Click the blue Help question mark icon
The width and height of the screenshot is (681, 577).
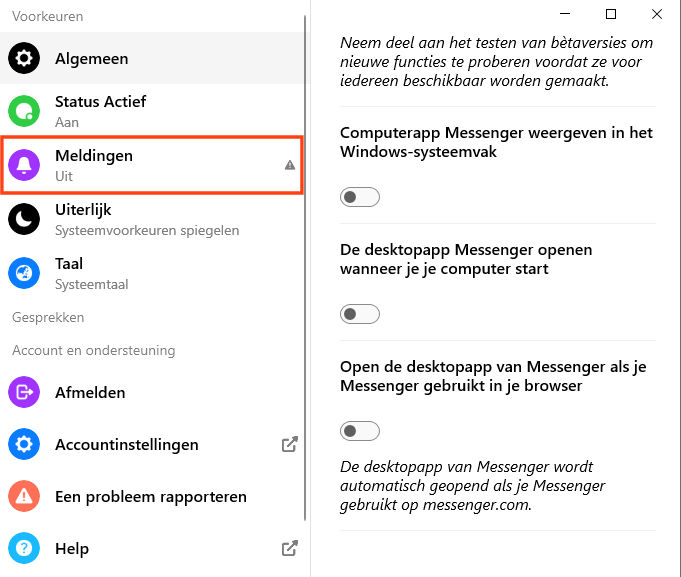[x=24, y=548]
